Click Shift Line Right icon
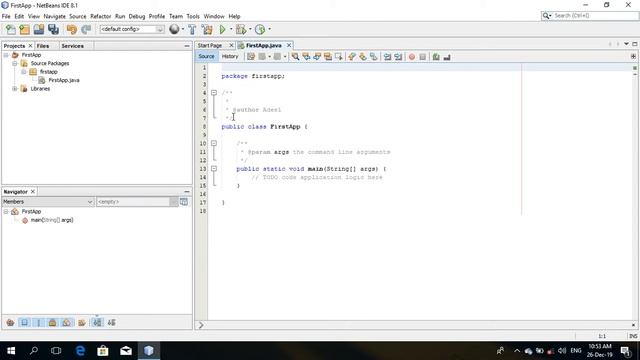This screenshot has width=640, height=360. pos(398,57)
